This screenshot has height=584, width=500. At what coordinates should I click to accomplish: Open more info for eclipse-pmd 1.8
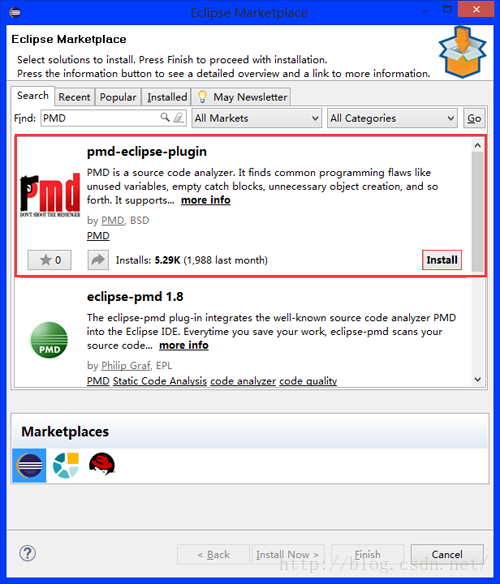(184, 345)
